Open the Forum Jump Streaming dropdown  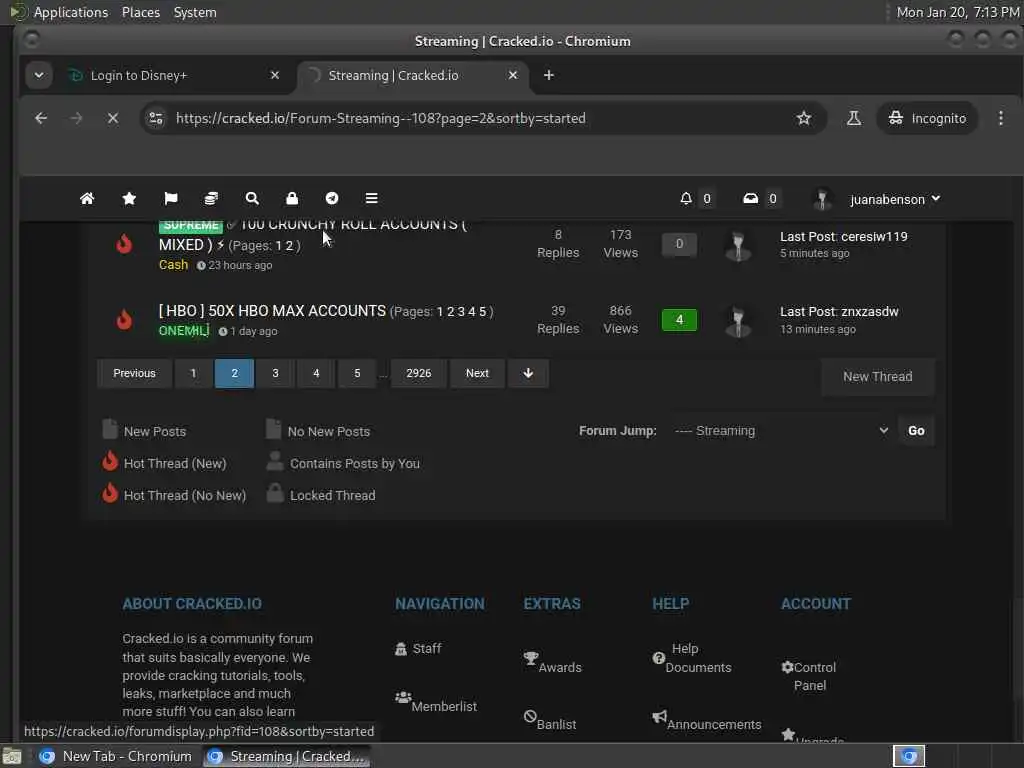[781, 431]
